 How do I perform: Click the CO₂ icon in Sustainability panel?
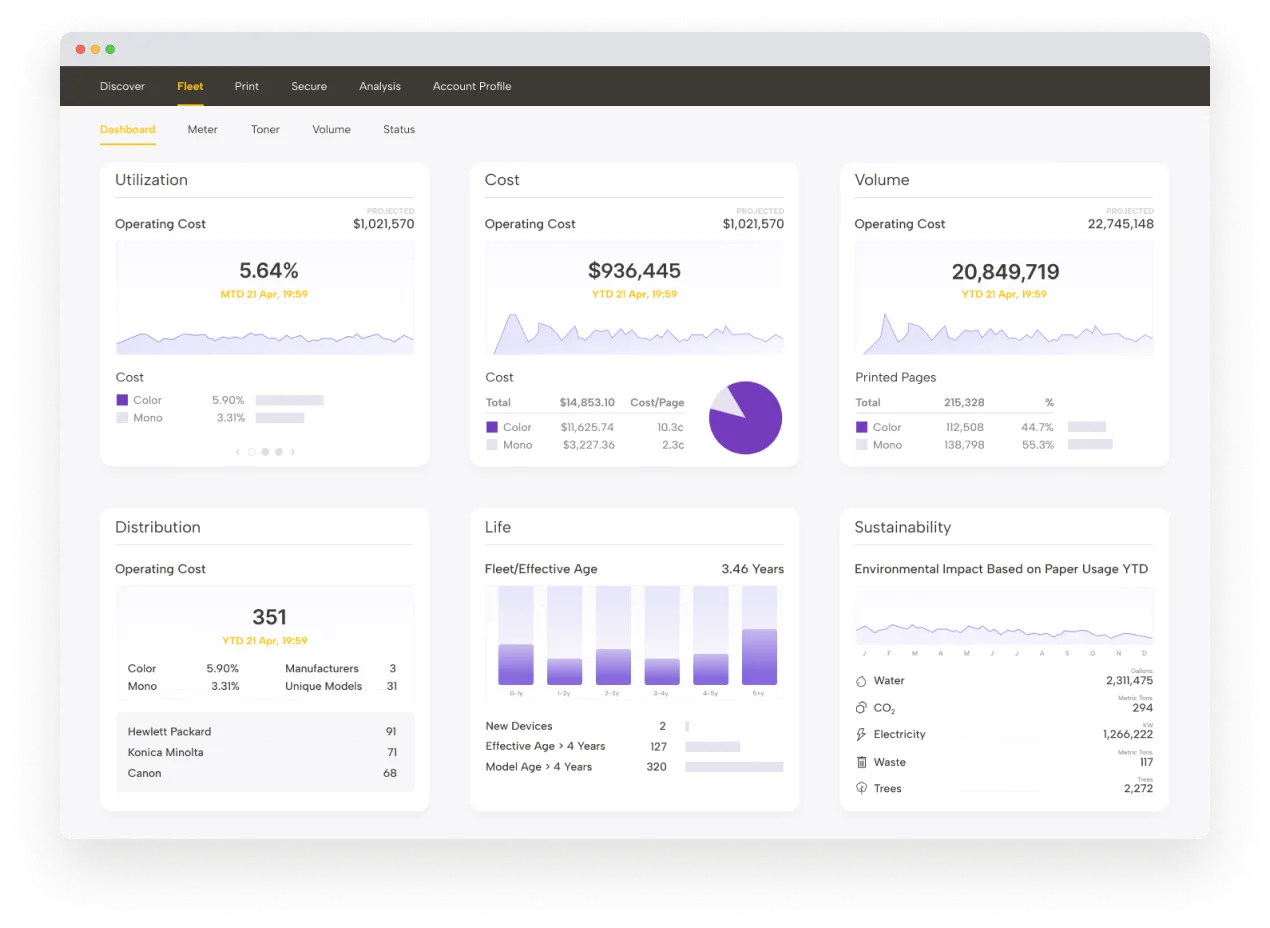pyautogui.click(x=860, y=707)
